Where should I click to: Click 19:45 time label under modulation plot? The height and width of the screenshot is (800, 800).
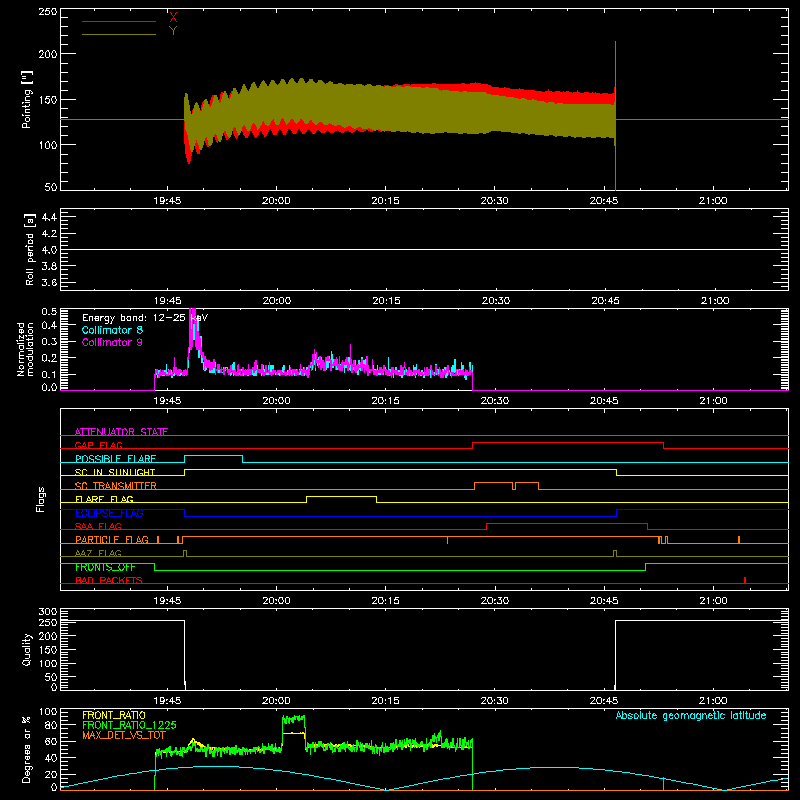point(167,401)
